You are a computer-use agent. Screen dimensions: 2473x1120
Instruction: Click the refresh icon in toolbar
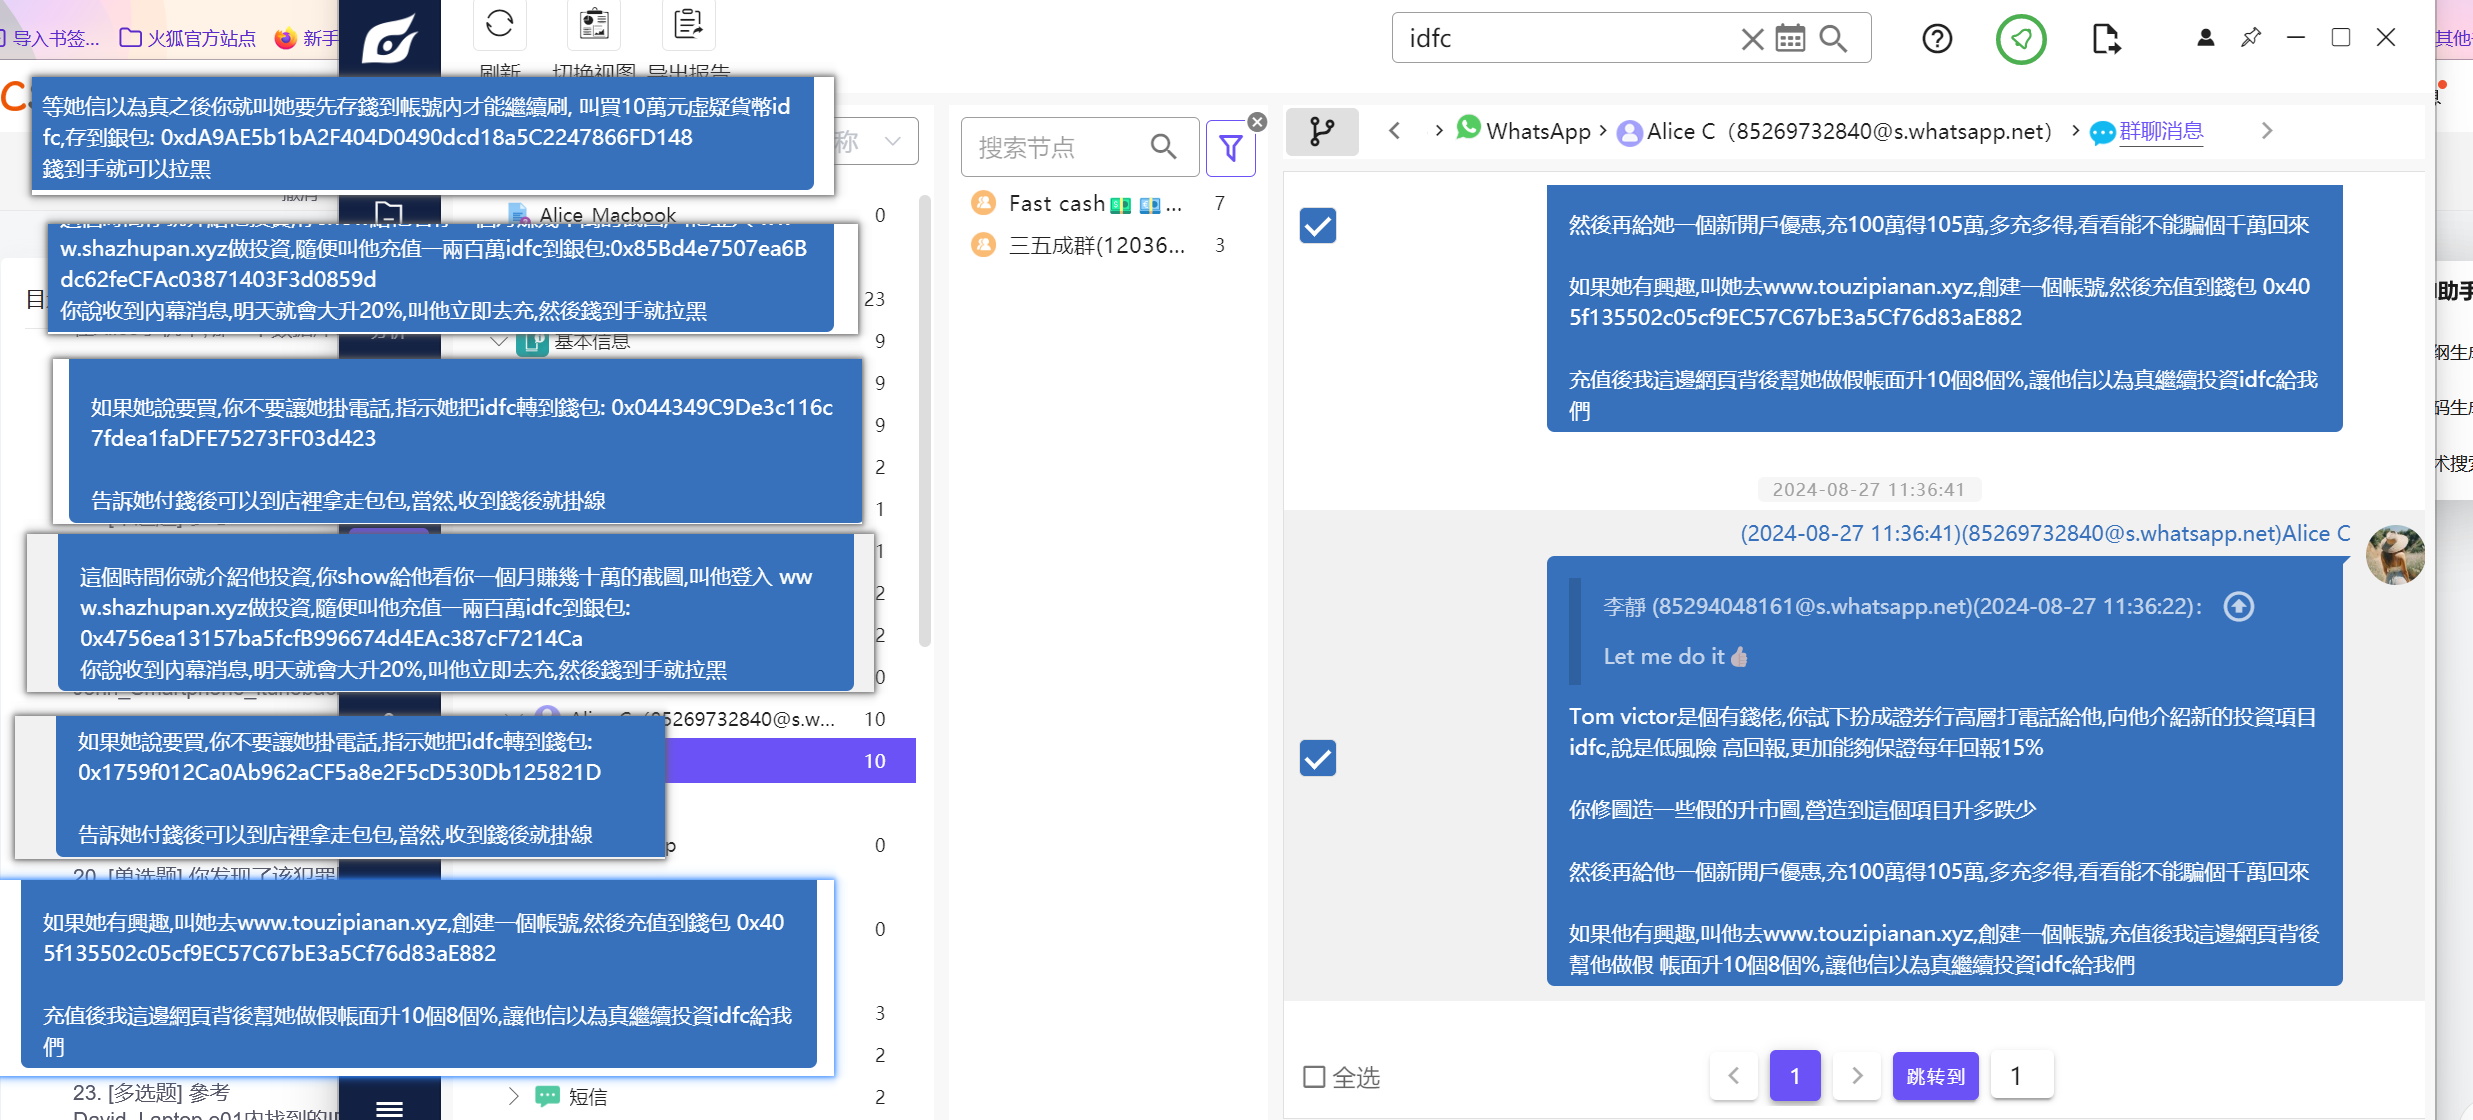tap(499, 23)
